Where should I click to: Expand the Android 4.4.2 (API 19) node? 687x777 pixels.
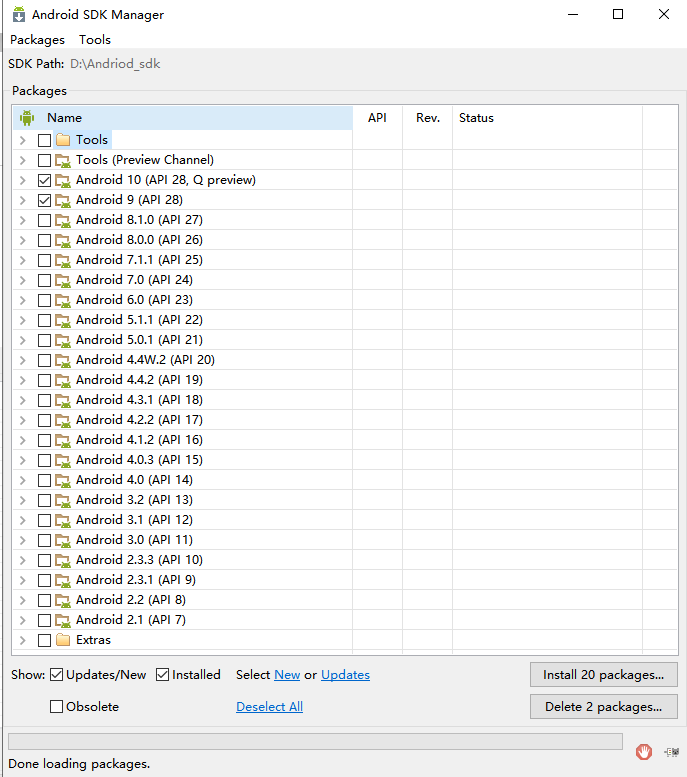pos(23,380)
